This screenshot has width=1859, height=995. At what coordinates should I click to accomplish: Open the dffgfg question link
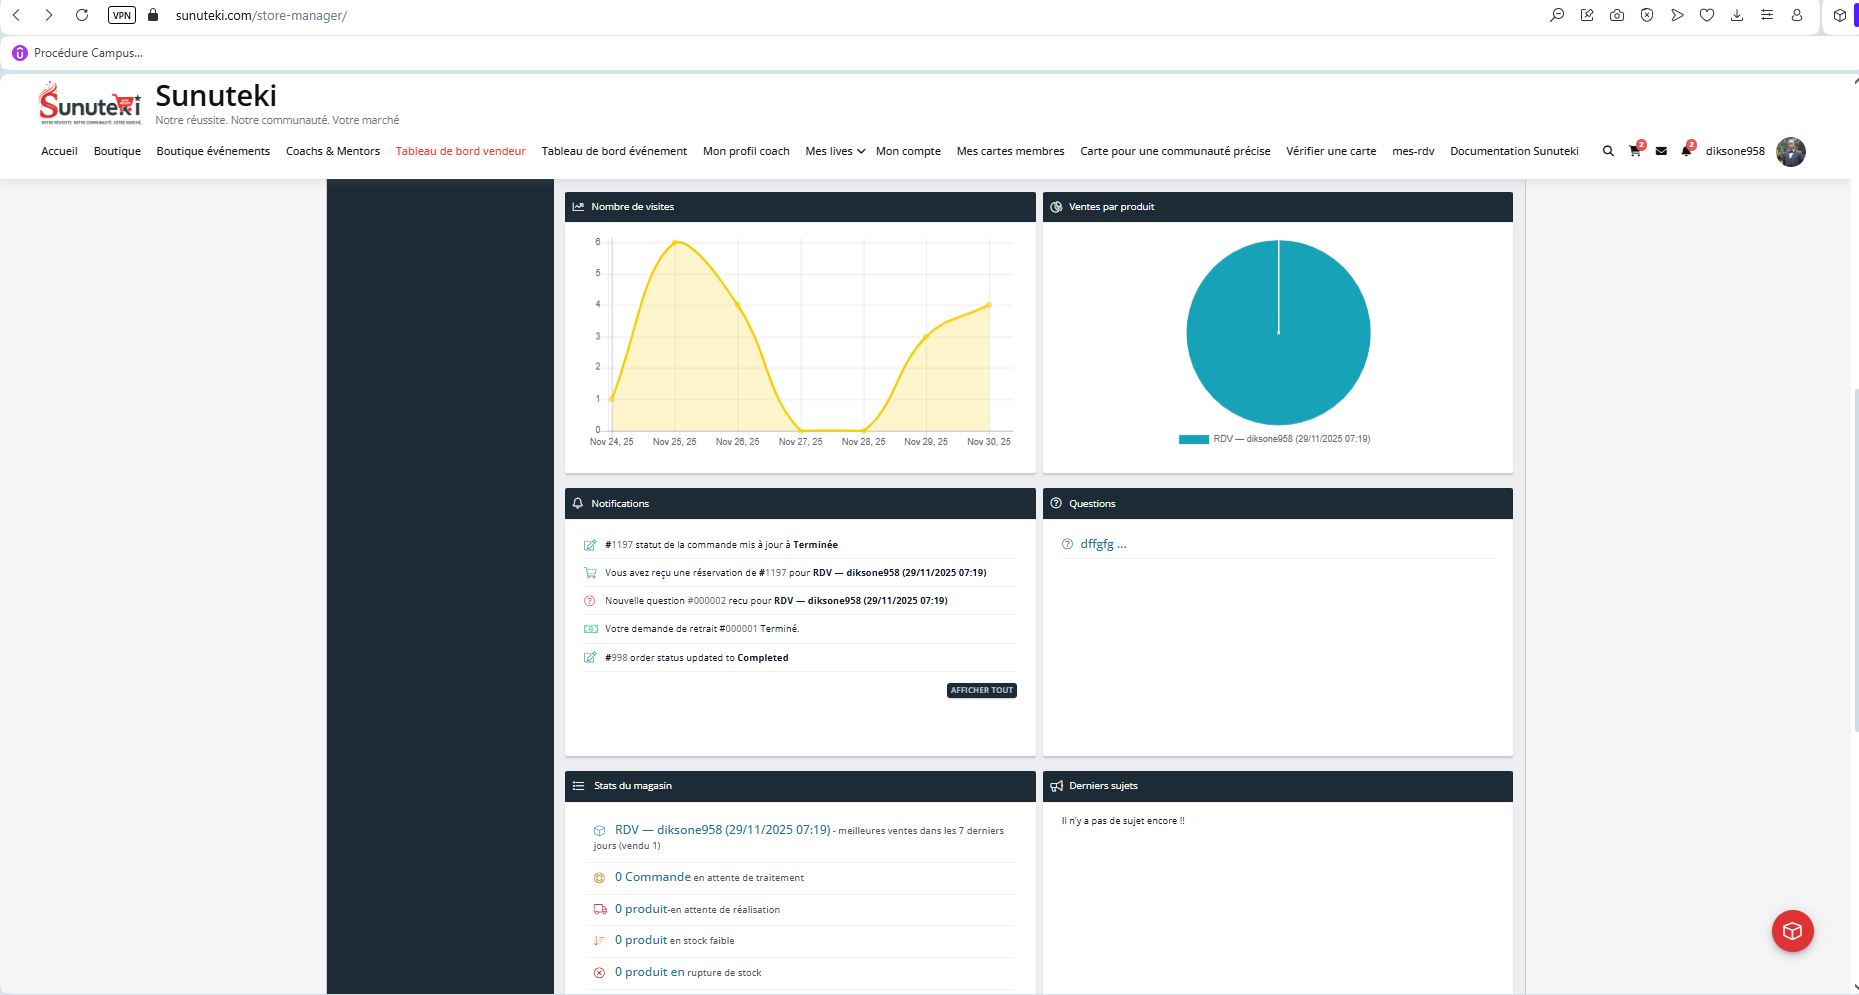[1102, 544]
